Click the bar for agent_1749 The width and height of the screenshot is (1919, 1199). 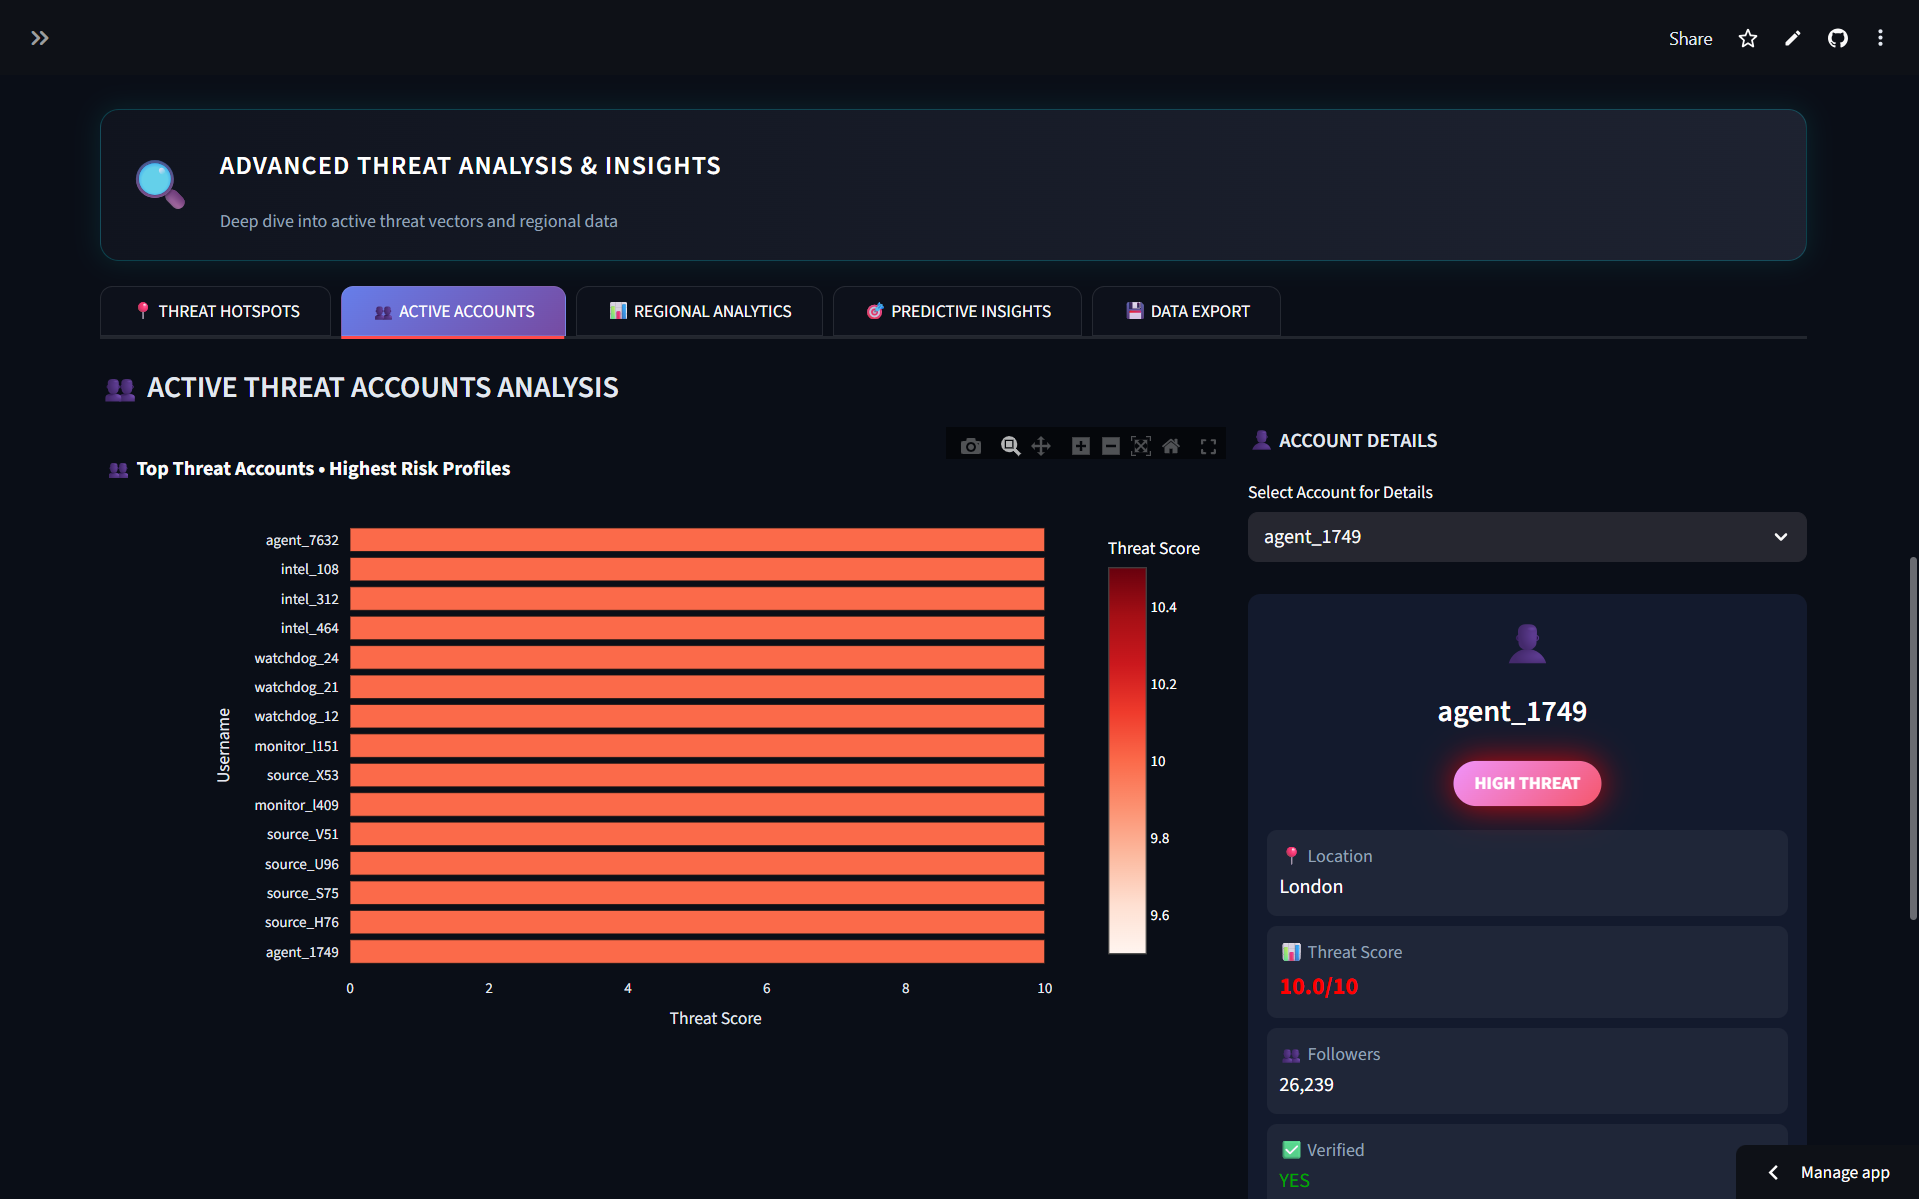point(697,952)
